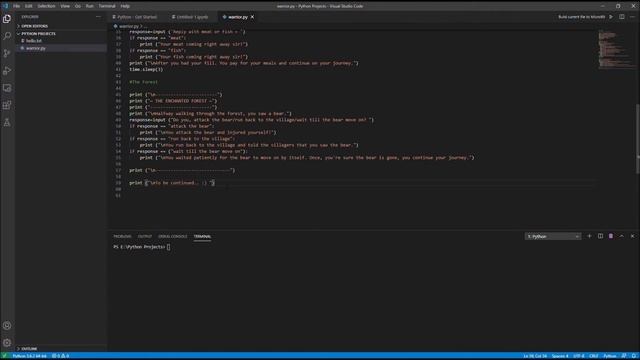Image resolution: width=640 pixels, height=360 pixels.
Task: Open hello.txt in the Explorer
Action: click(33, 41)
